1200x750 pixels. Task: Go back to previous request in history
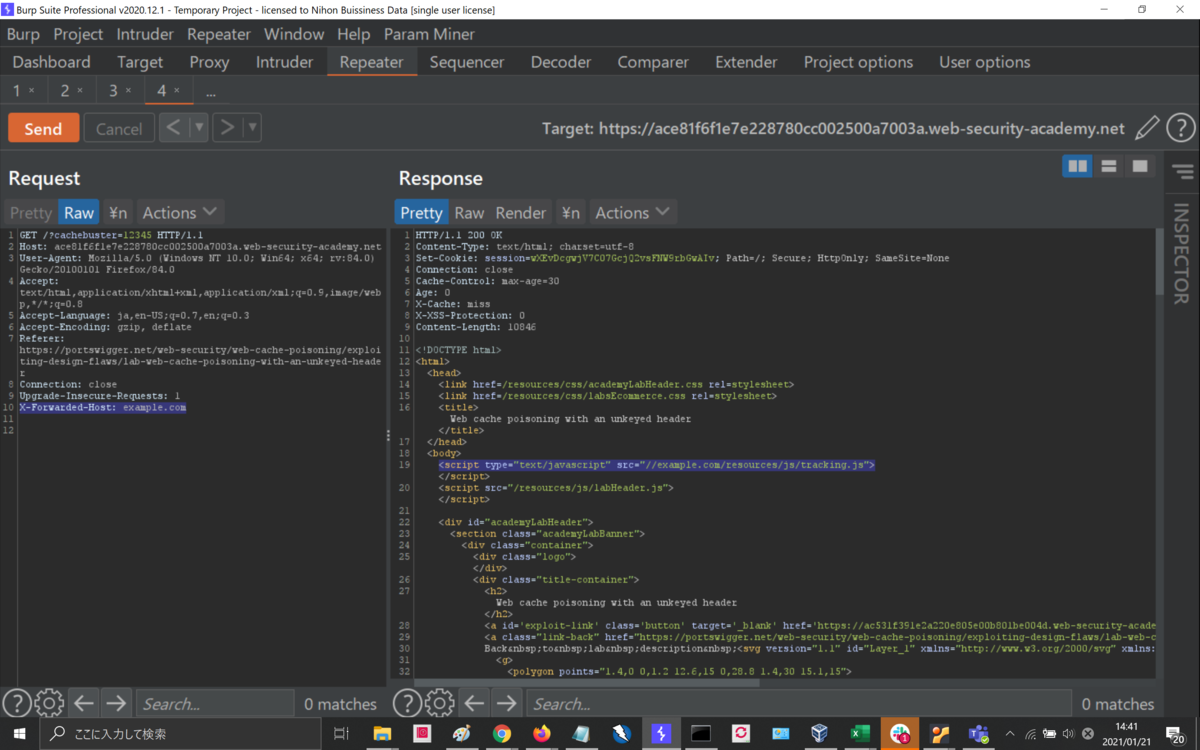click(173, 127)
